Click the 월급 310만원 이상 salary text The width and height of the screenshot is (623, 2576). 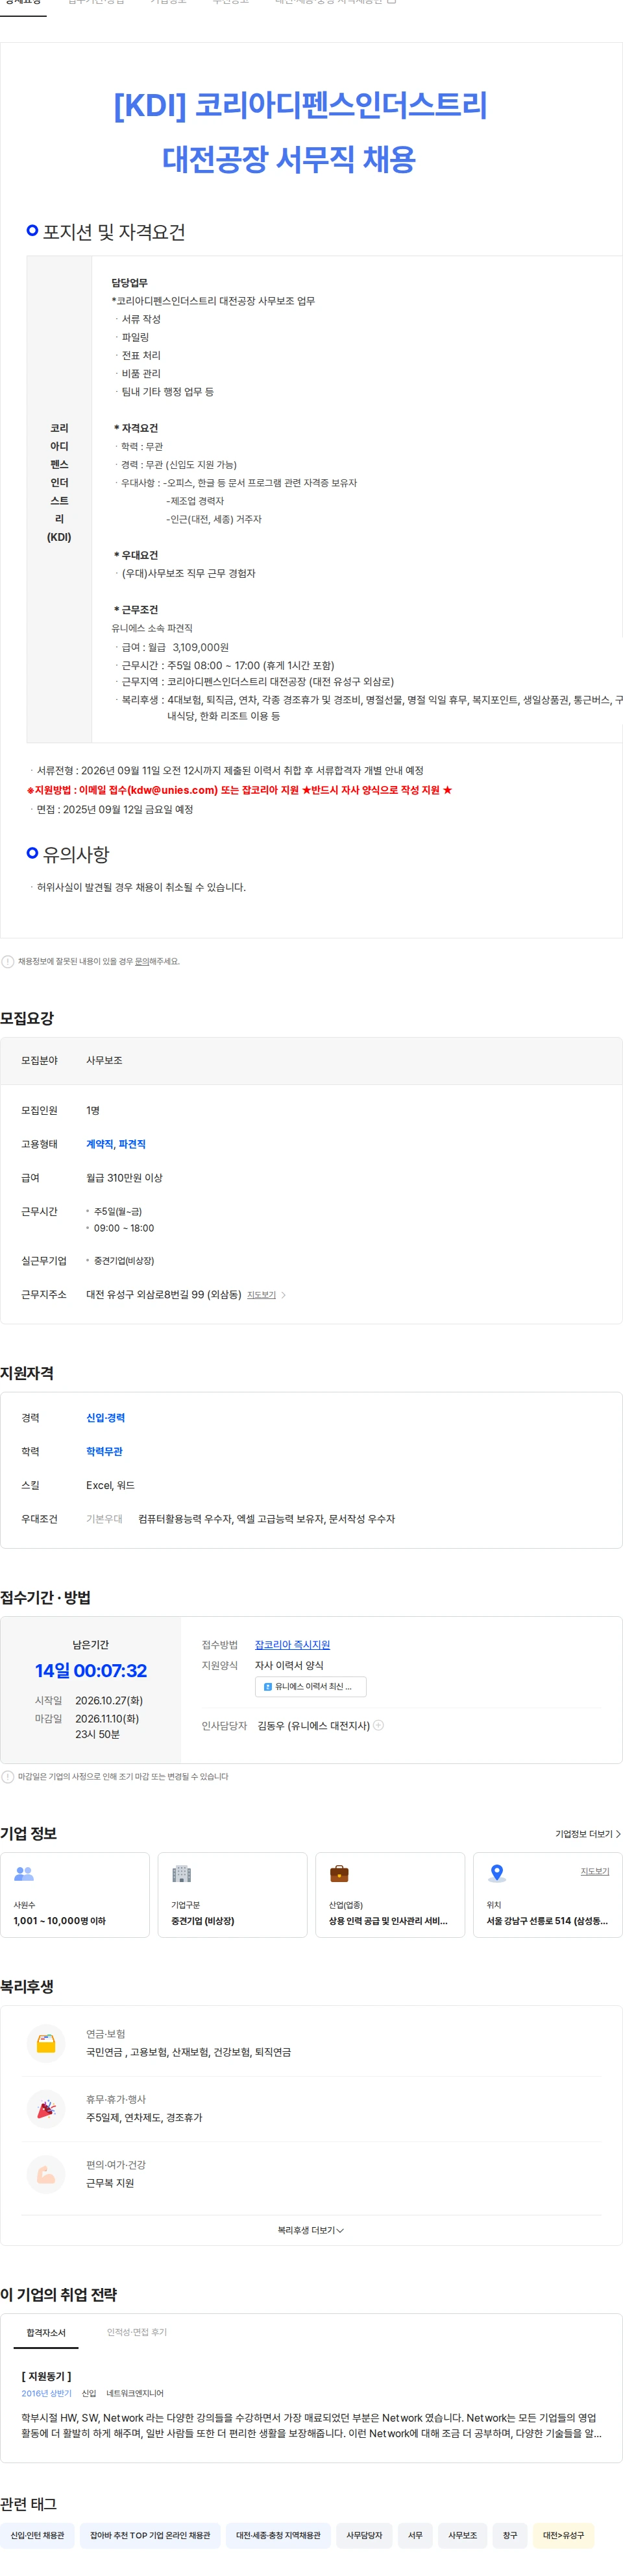pos(124,1178)
